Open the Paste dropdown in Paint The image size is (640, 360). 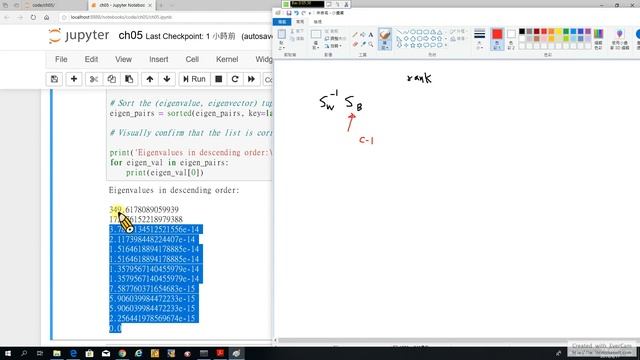282,46
